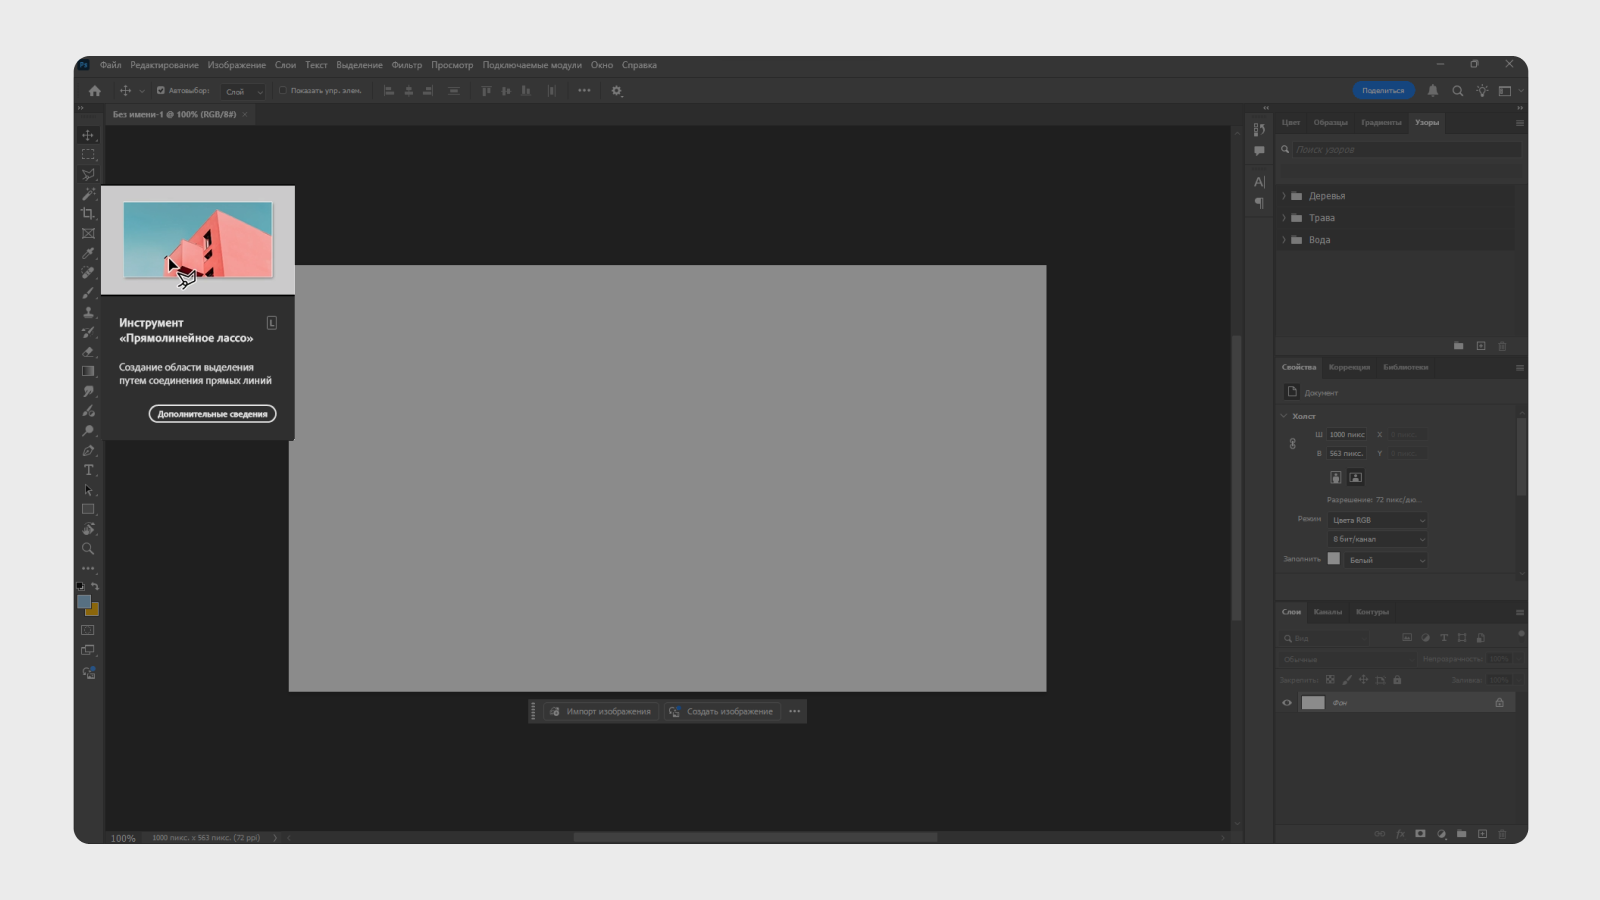This screenshot has height=900, width=1600.
Task: Click the foreground color swatch
Action: coord(83,600)
